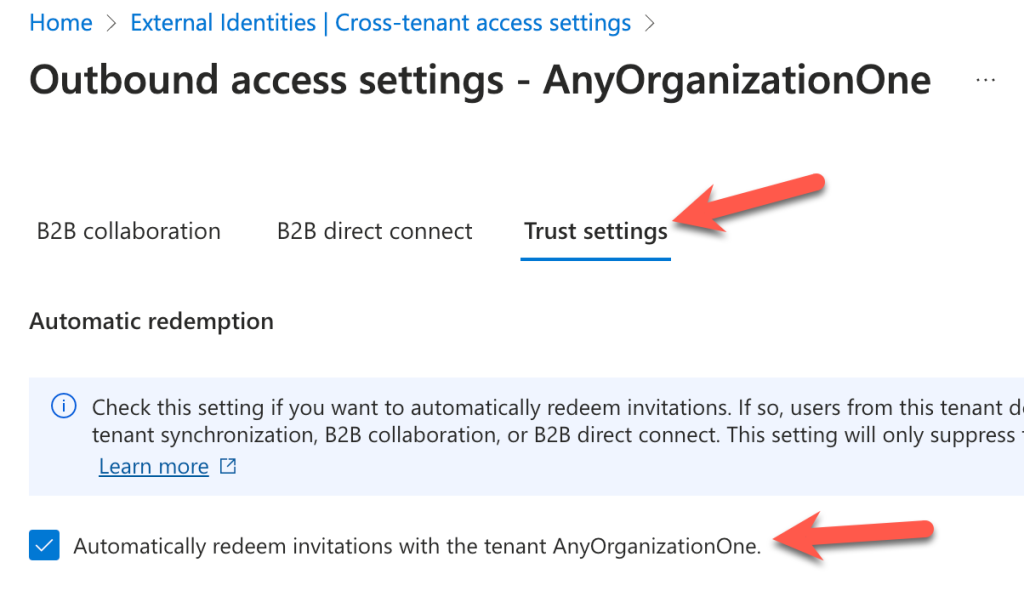Go to External Identities Cross-tenant access settings
Viewport: 1024px width, 602px height.
tap(382, 22)
